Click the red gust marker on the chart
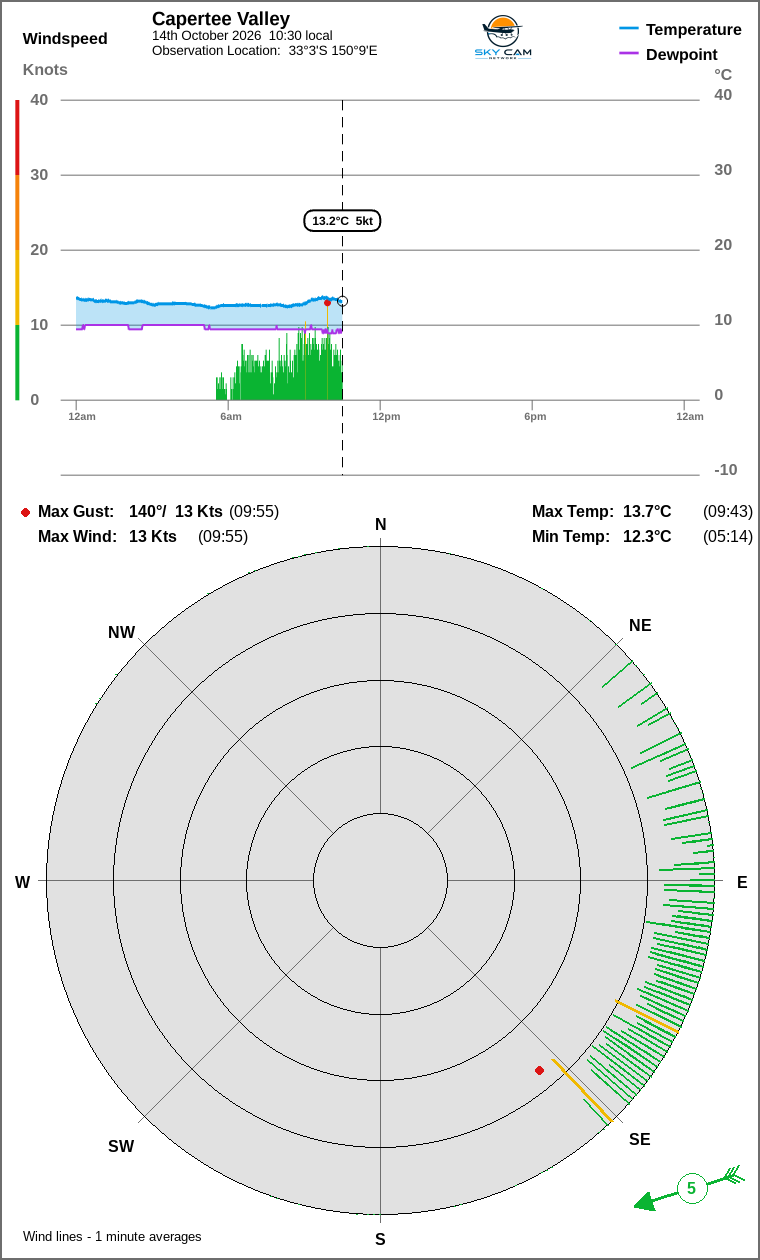 tap(327, 302)
